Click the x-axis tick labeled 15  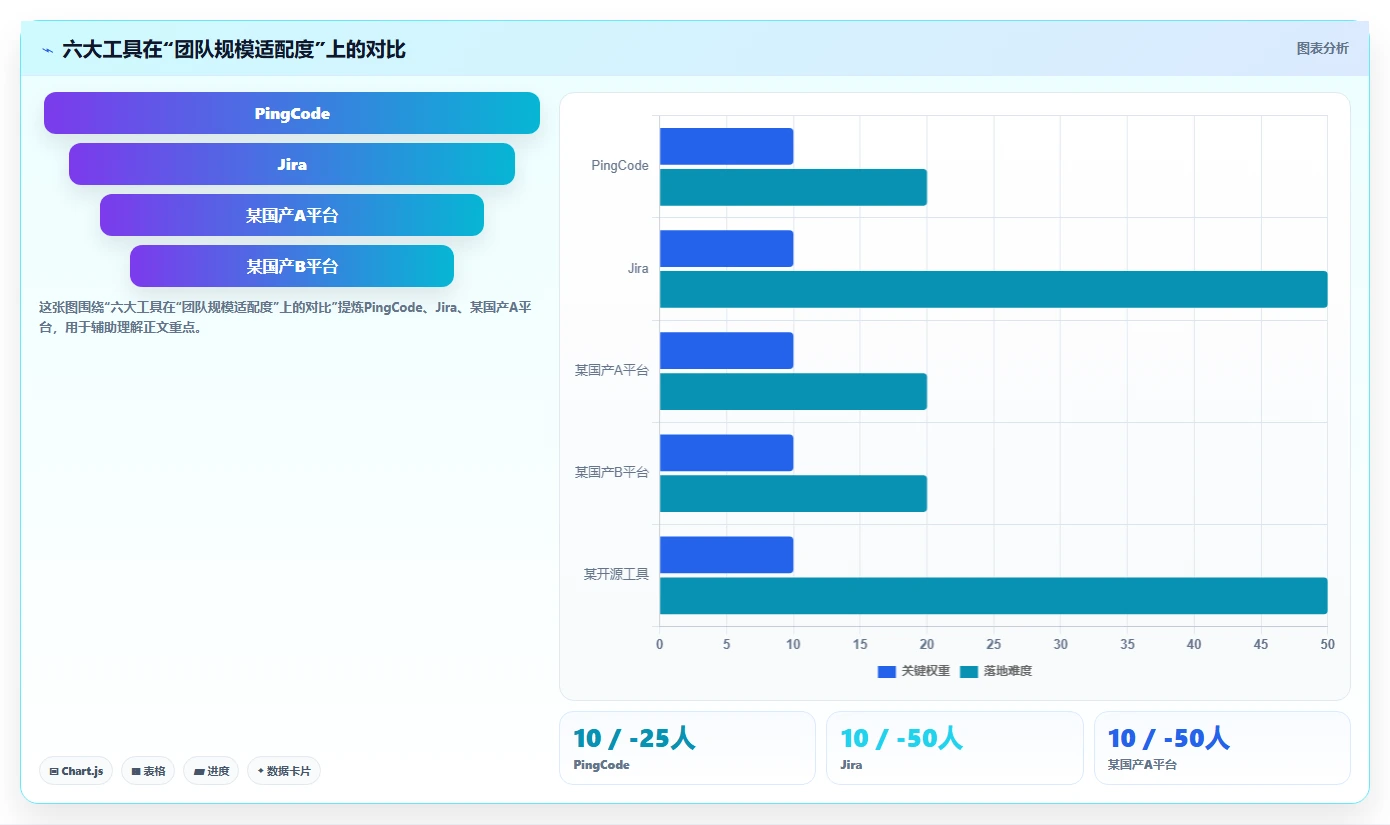coord(860,644)
